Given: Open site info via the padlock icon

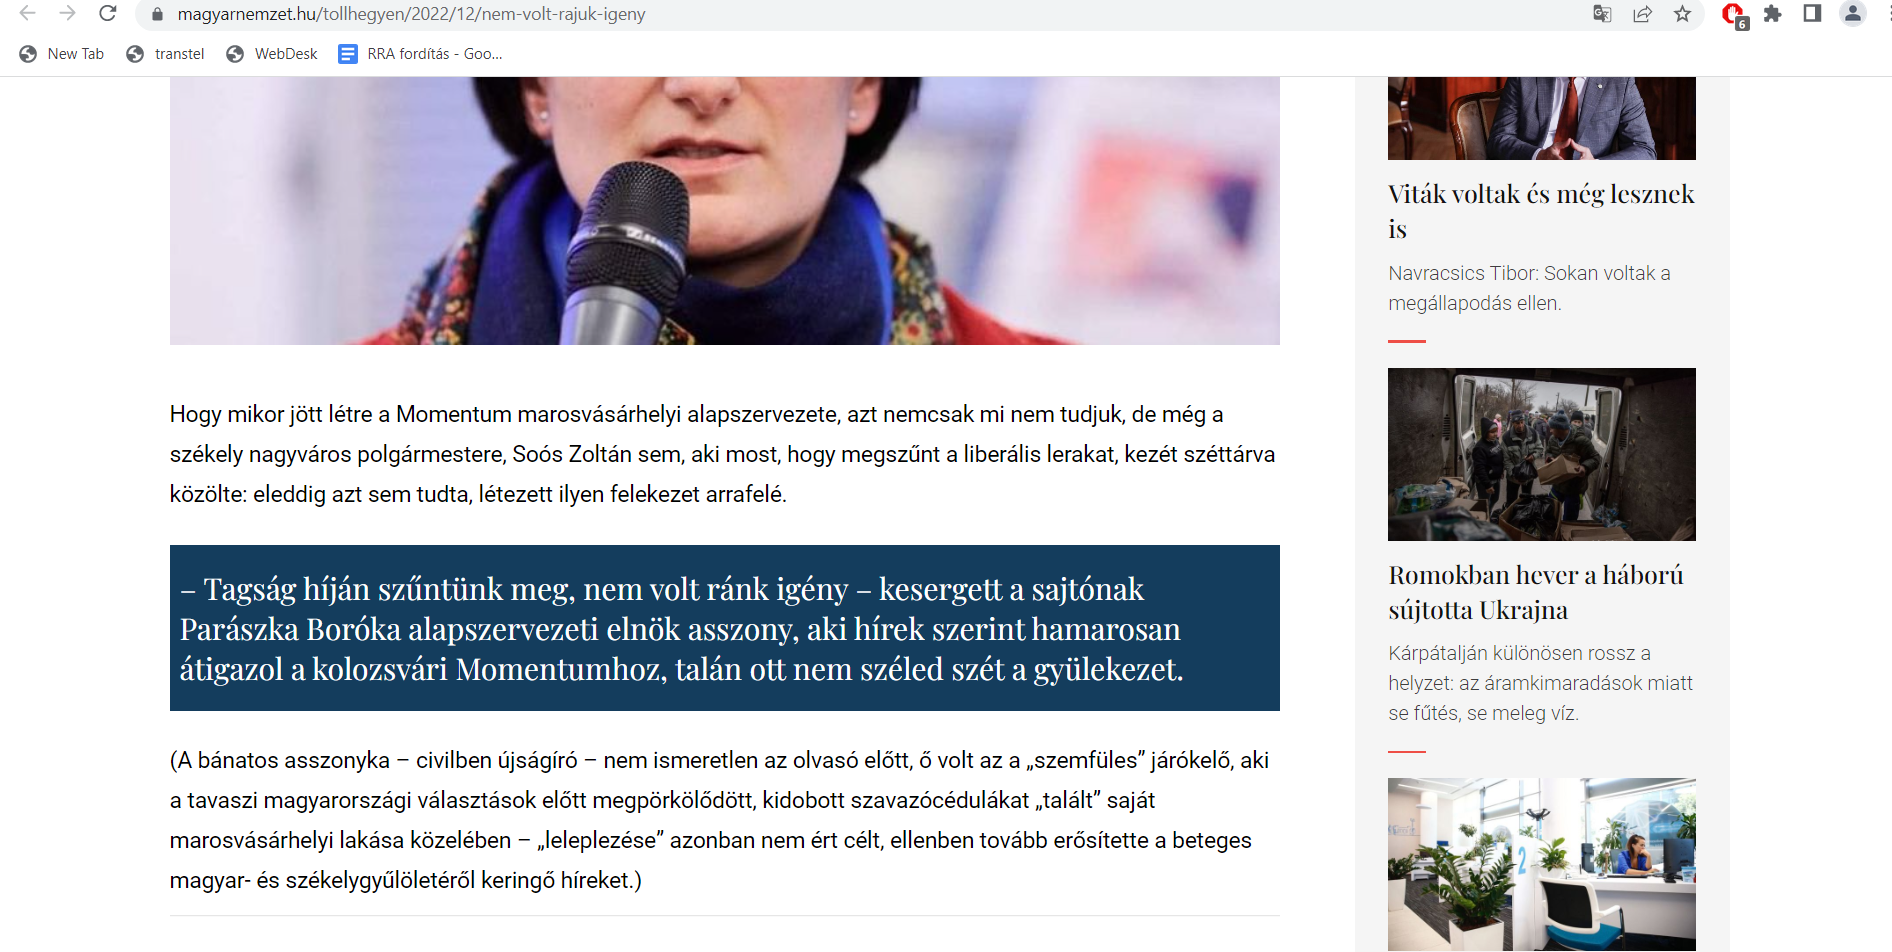Looking at the screenshot, I should (157, 14).
